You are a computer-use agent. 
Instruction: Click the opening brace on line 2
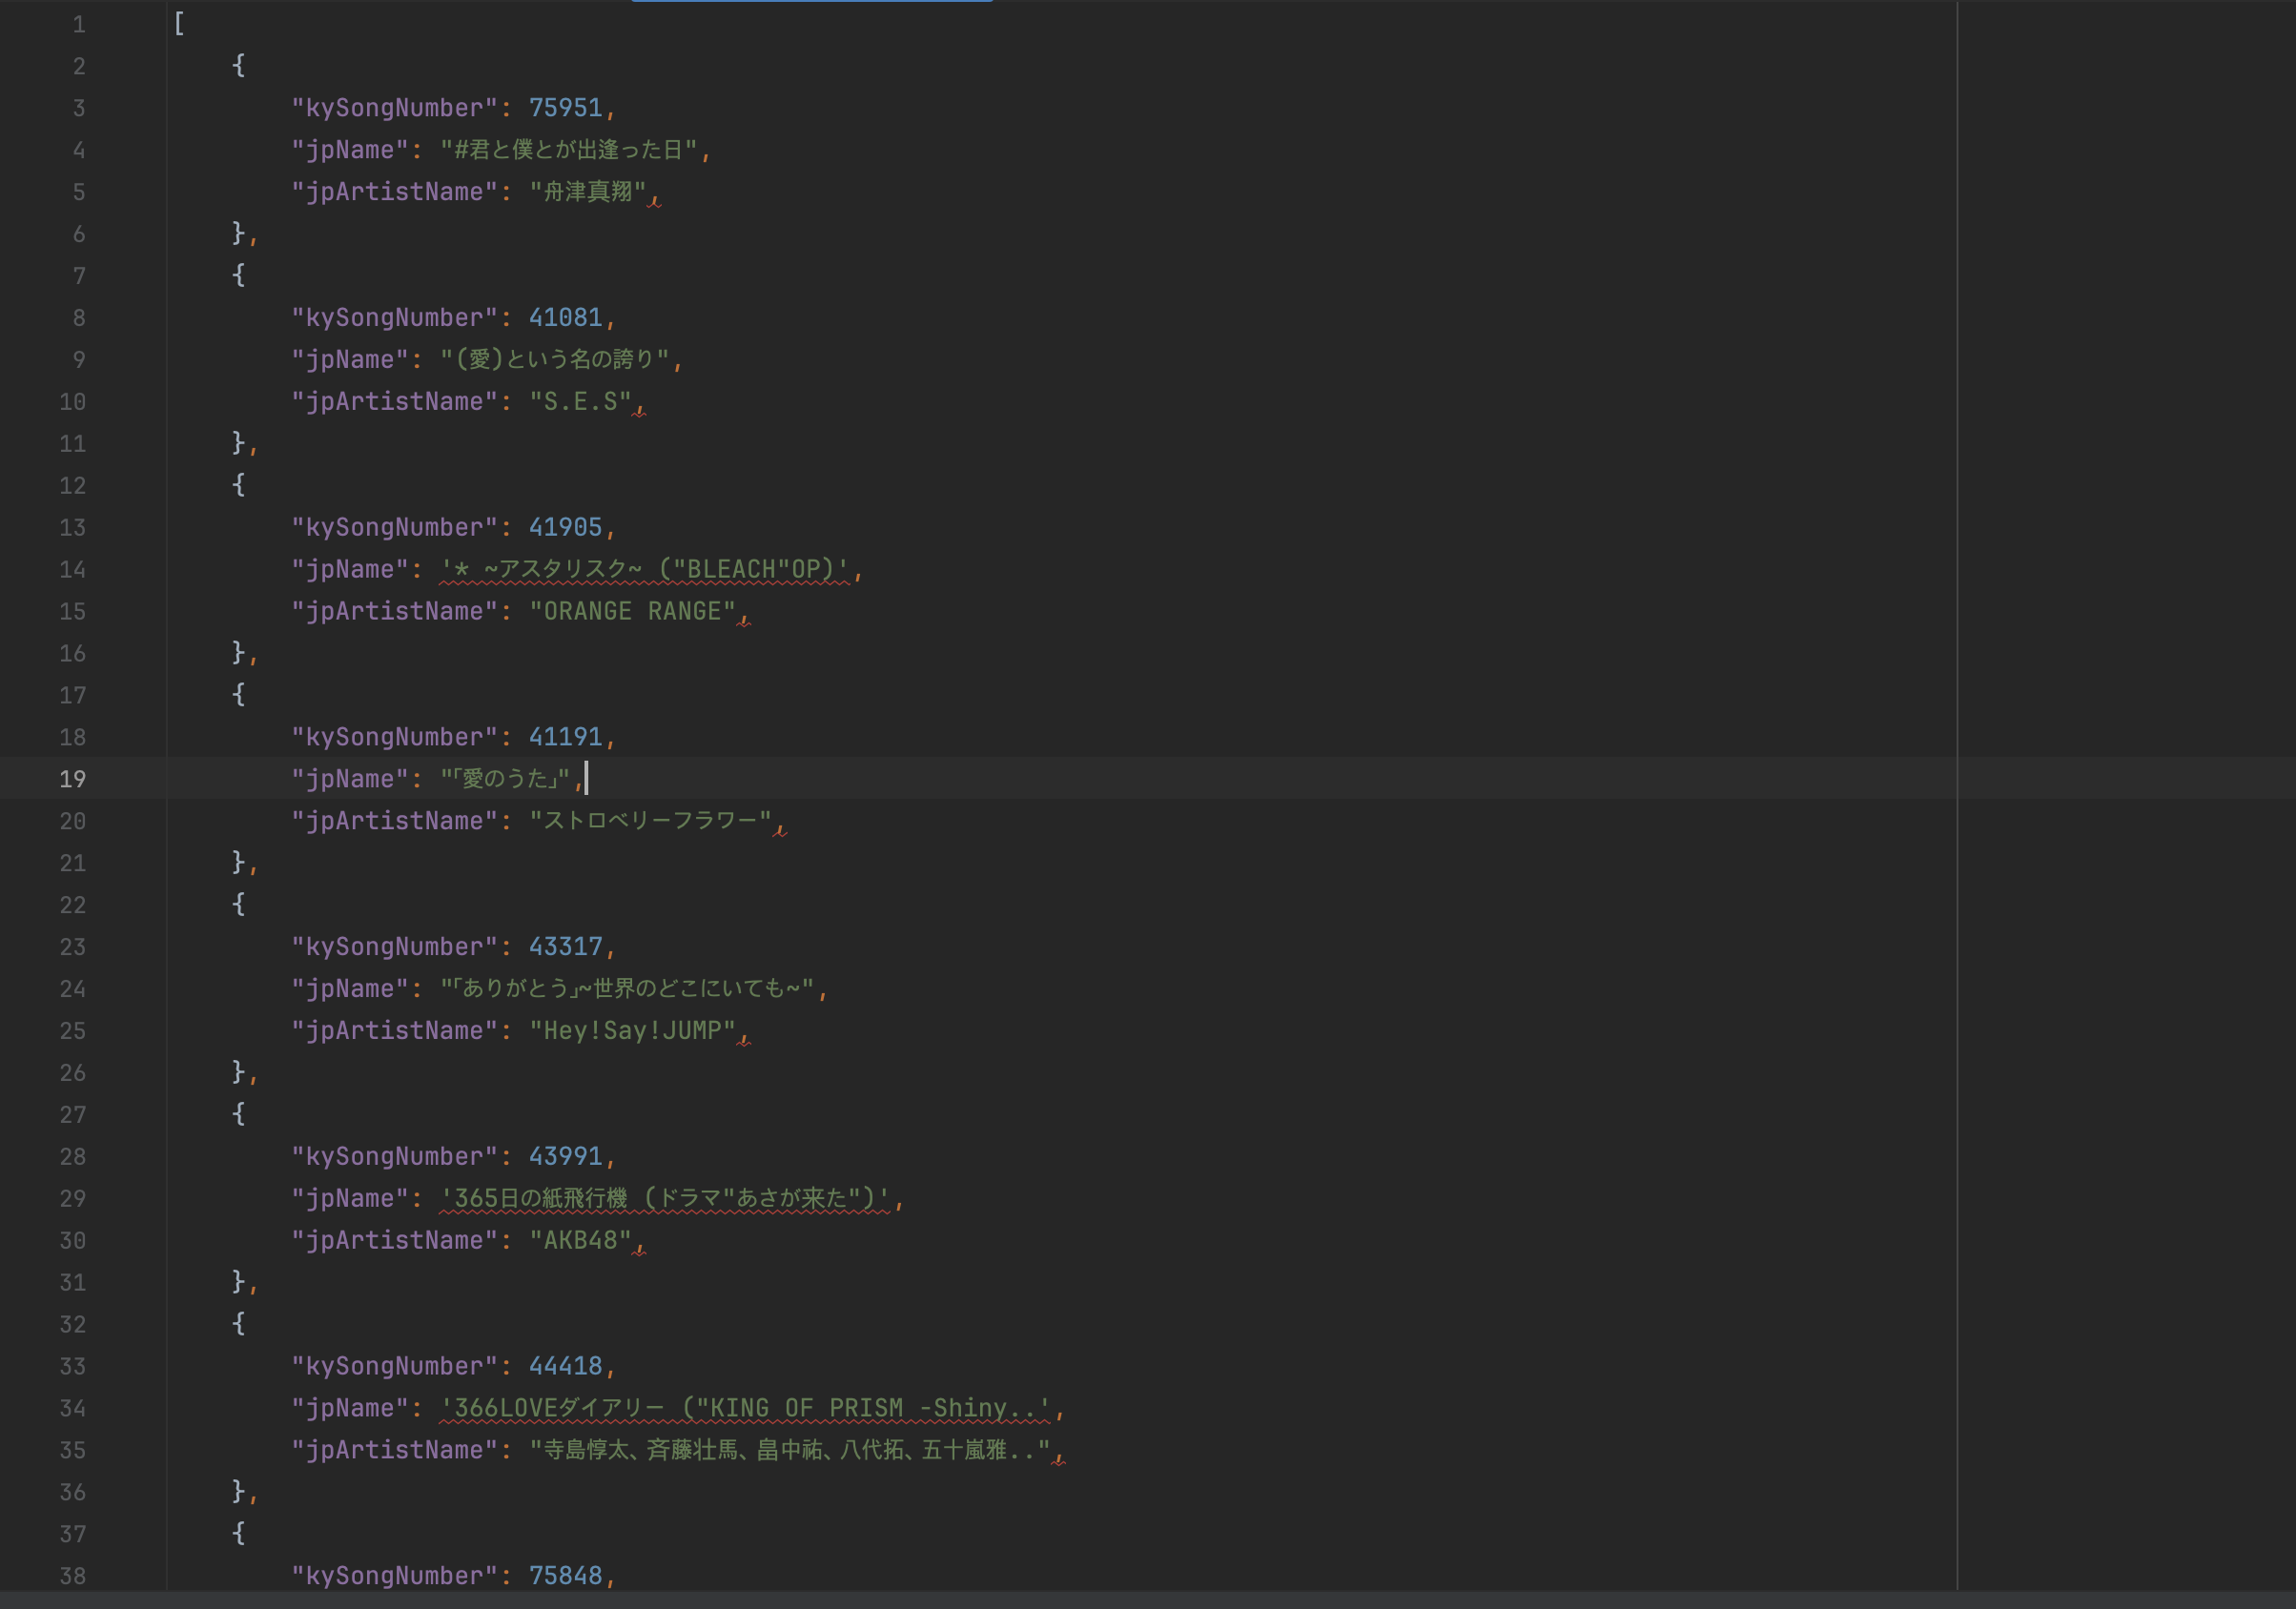[238, 66]
